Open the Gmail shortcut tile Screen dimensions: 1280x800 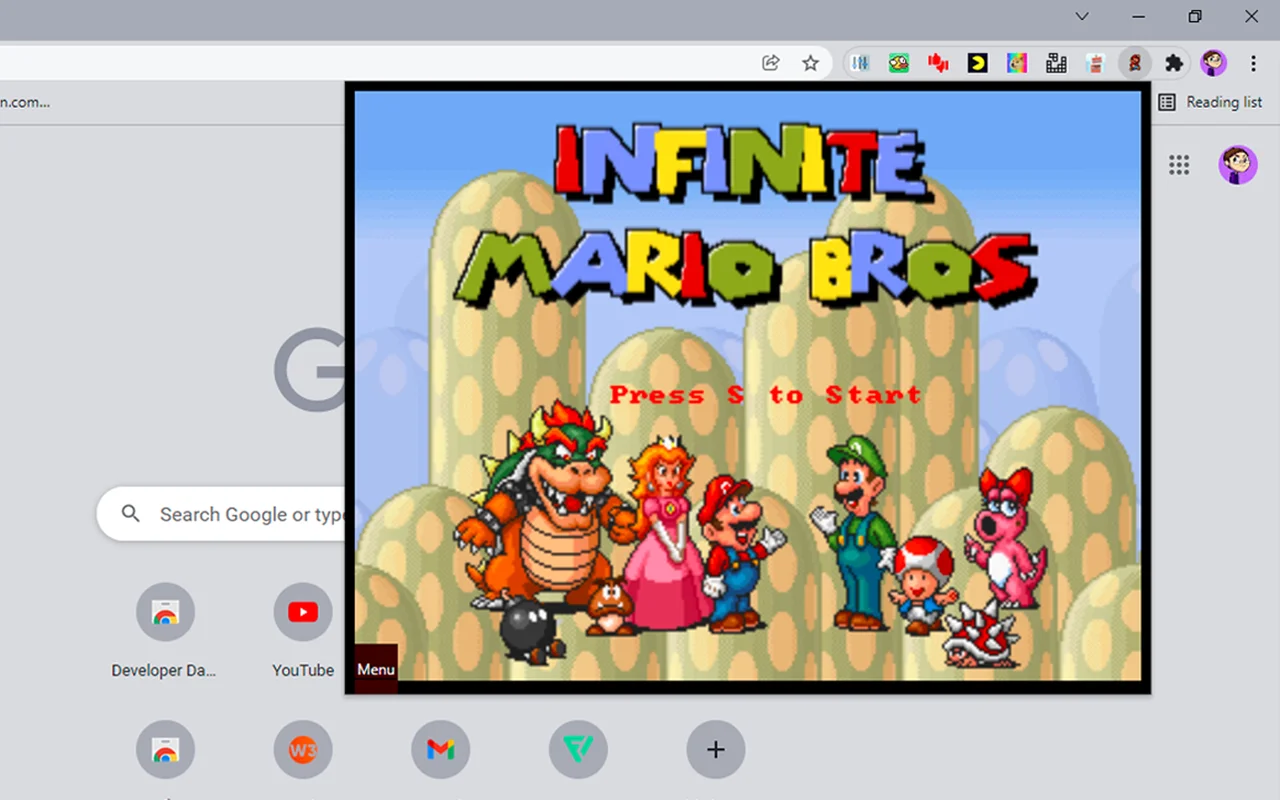click(x=440, y=749)
